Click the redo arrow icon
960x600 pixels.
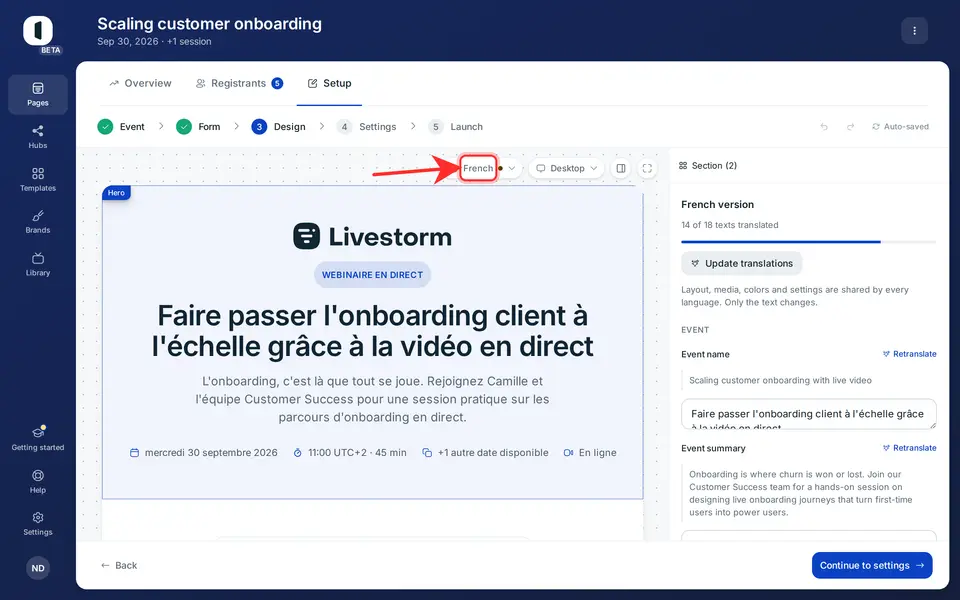[850, 127]
